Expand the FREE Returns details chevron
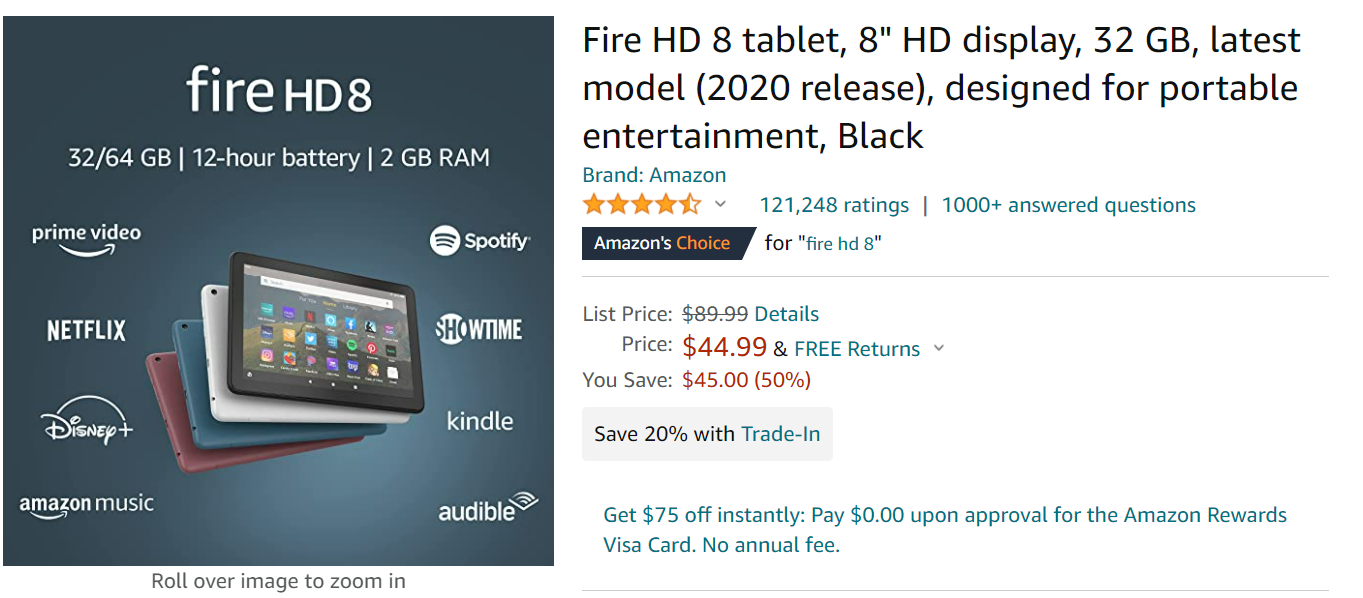The width and height of the screenshot is (1363, 598). pos(938,348)
